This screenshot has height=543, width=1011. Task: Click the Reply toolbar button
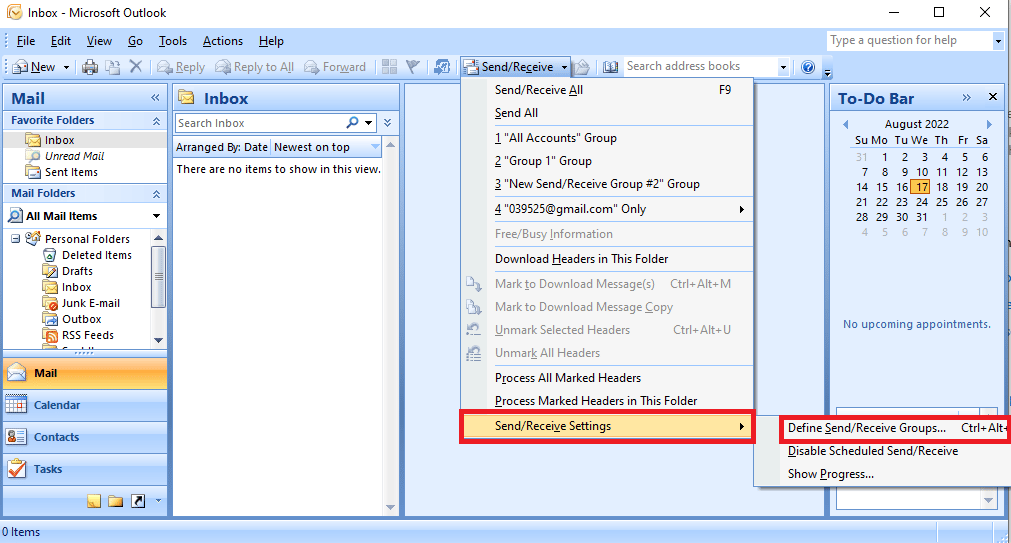tap(181, 66)
